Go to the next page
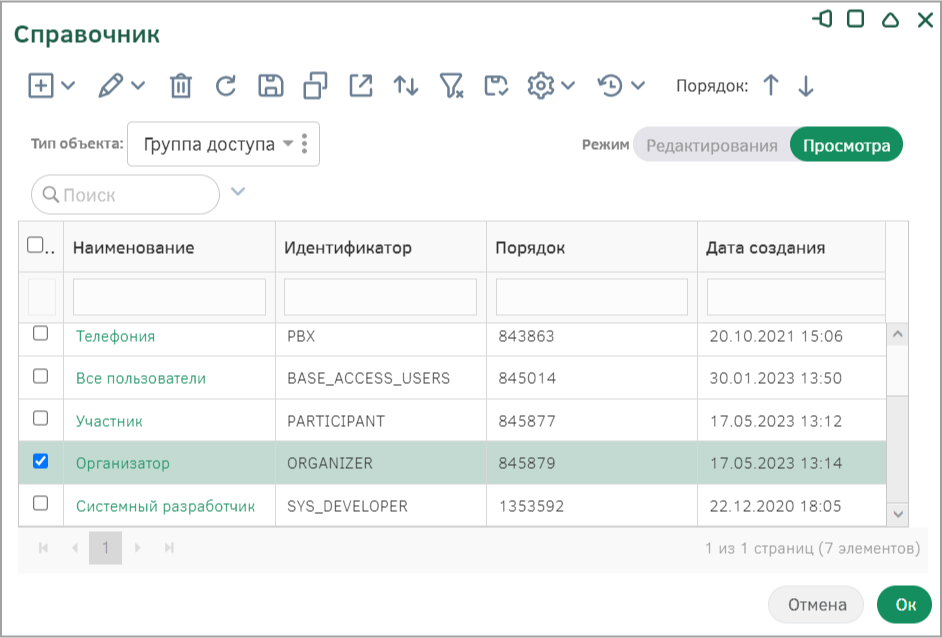Image resolution: width=942 pixels, height=638 pixels. coord(138,548)
